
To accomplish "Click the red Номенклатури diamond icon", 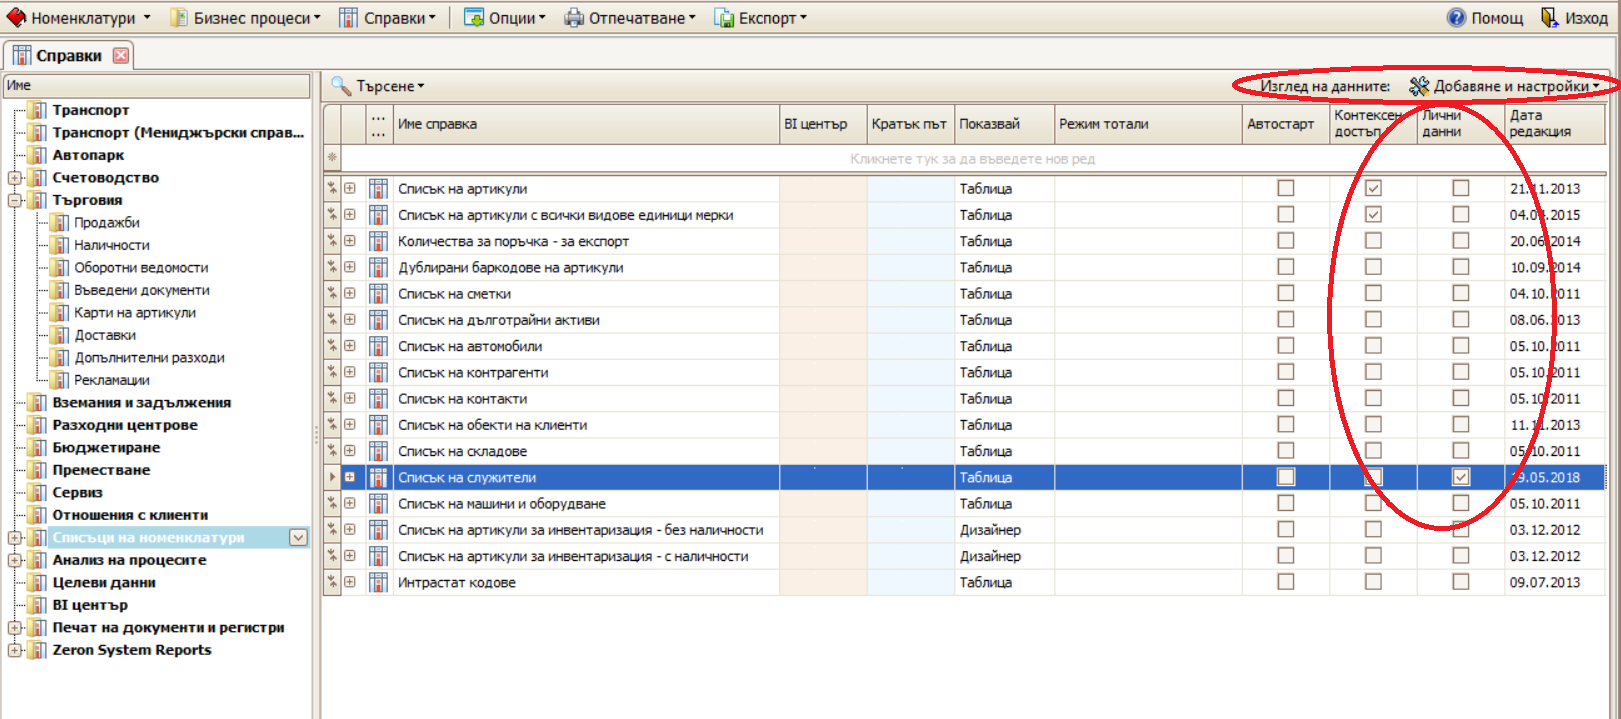I will 16,18.
